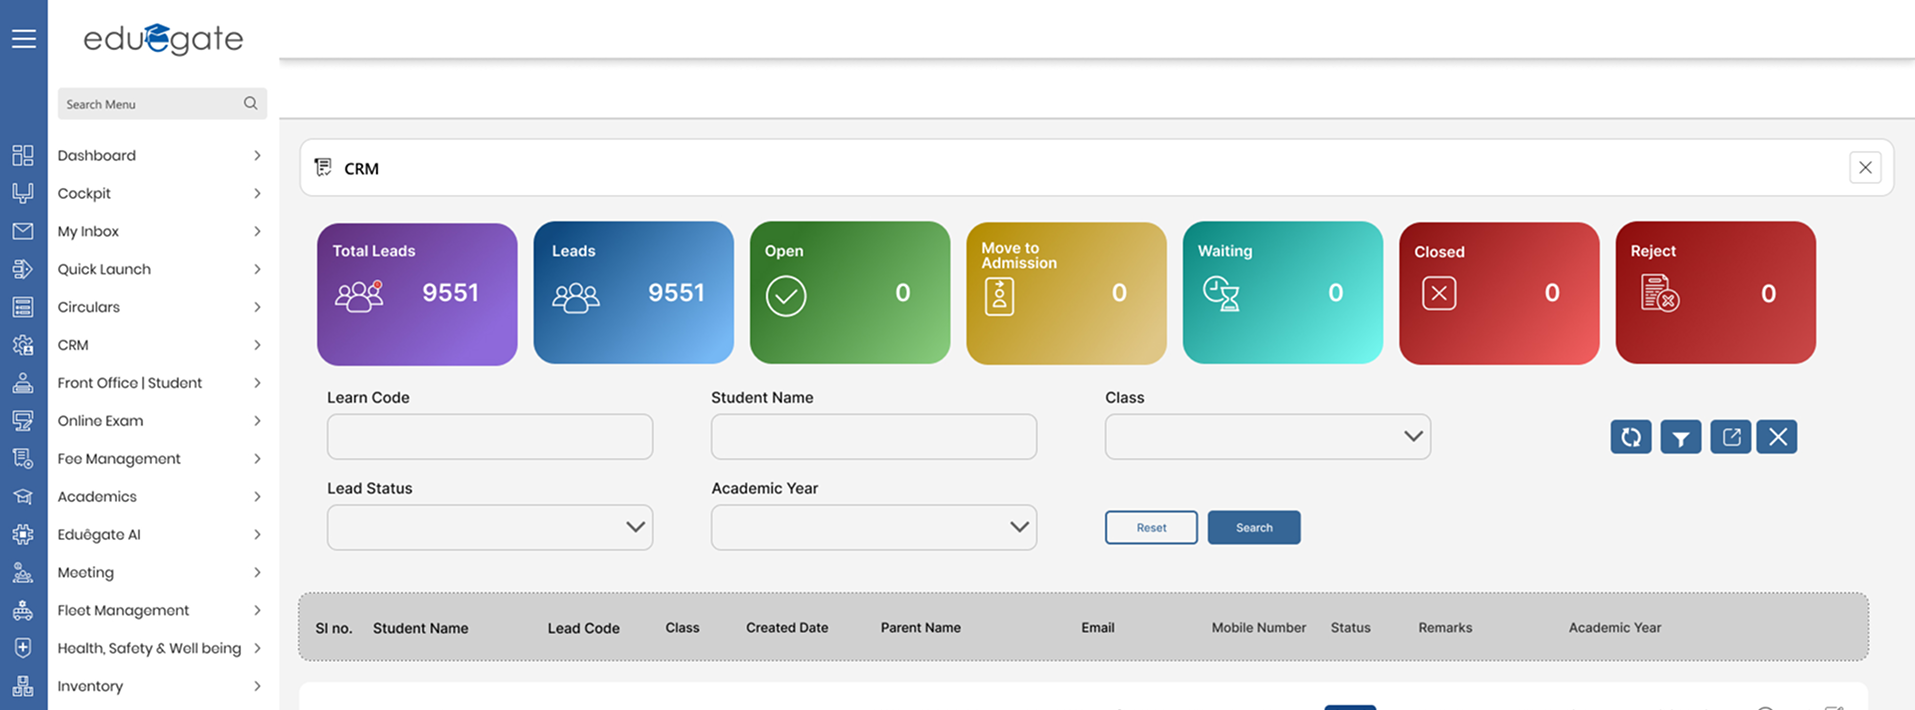
Task: Click the refresh icon button
Action: pos(1631,437)
